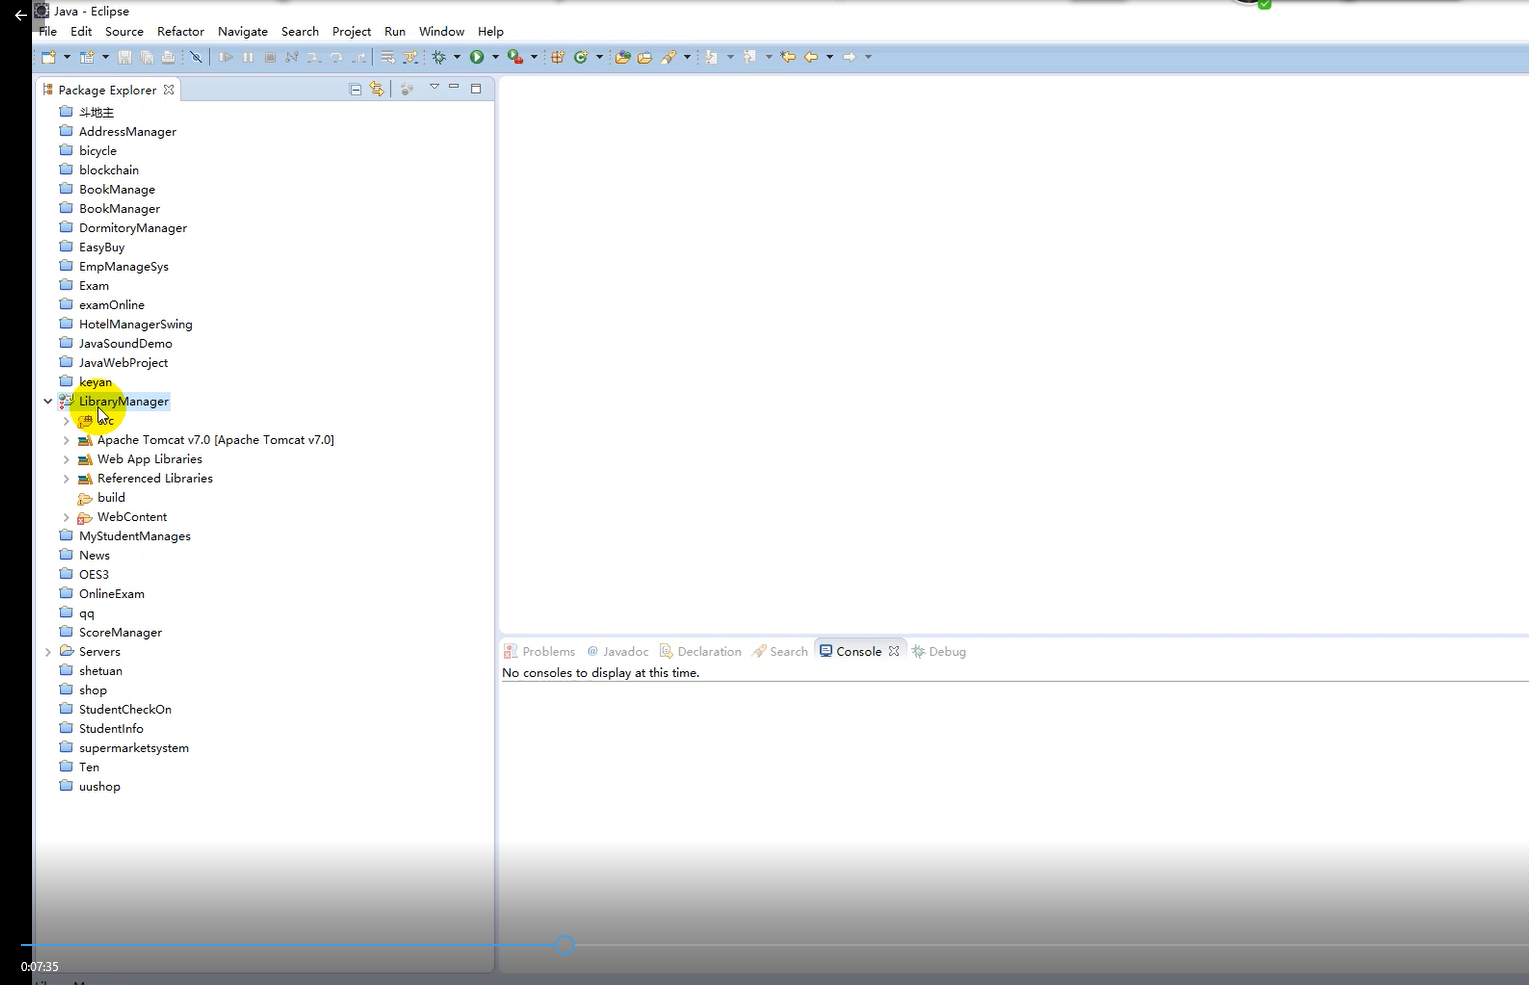
Task: Click the Save icon in toolbar
Action: pyautogui.click(x=124, y=57)
